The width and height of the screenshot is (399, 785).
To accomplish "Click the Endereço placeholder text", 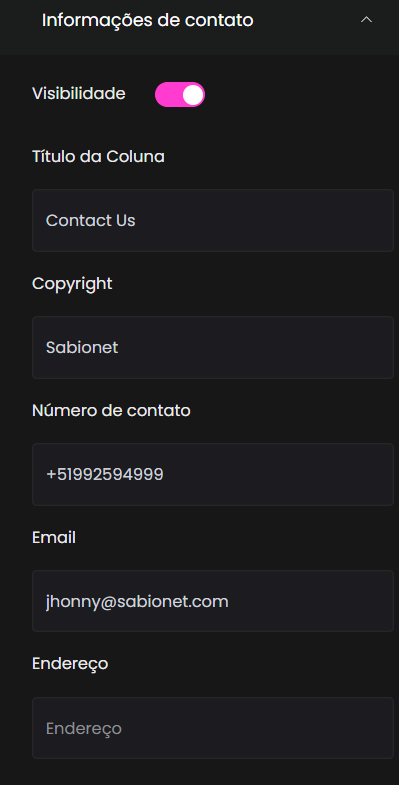I will 84,728.
